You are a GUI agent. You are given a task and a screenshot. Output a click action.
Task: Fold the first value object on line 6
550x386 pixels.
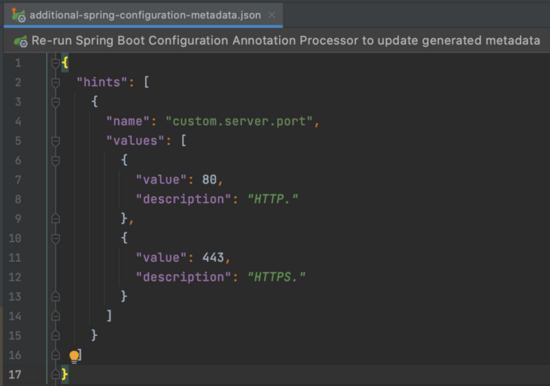click(55, 161)
